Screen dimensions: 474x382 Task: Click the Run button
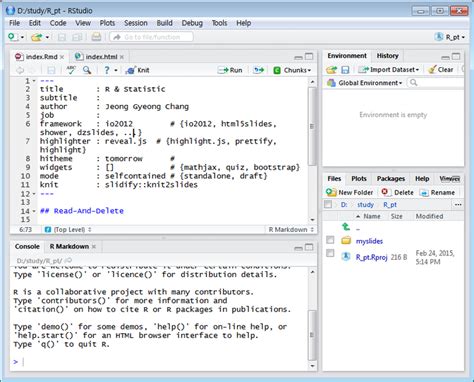click(x=230, y=70)
